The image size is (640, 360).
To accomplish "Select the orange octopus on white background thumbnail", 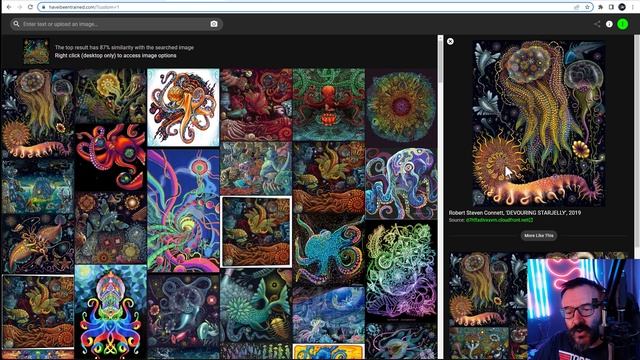I will 183,107.
